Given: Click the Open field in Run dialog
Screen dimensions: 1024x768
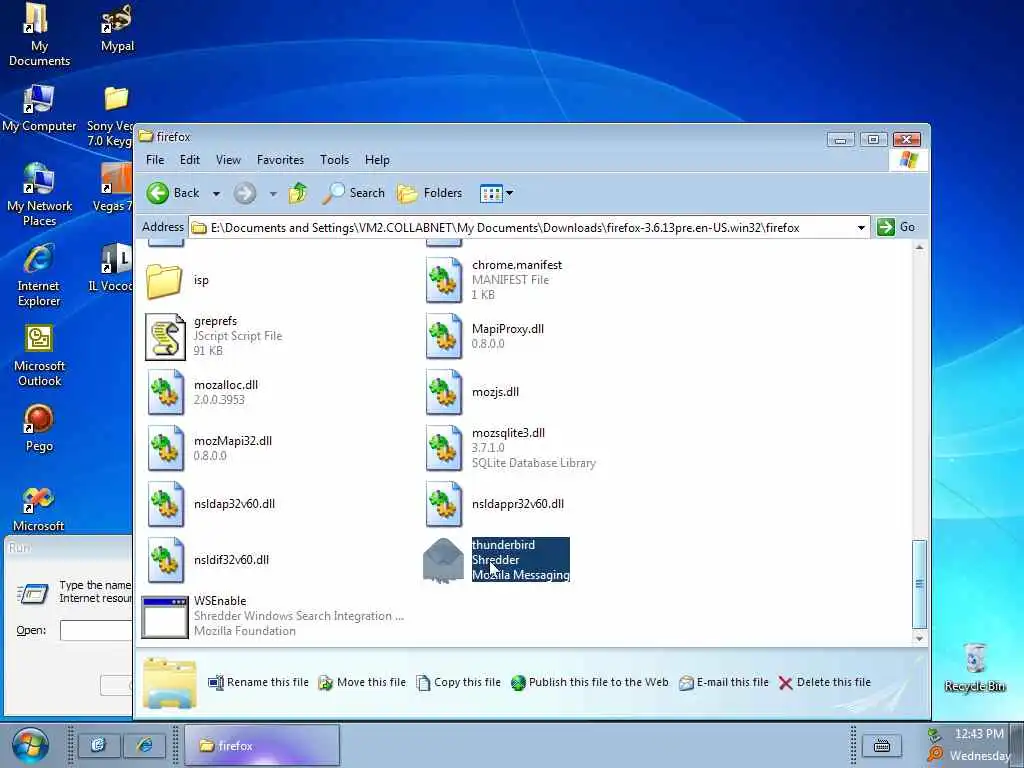Looking at the screenshot, I should [x=96, y=630].
